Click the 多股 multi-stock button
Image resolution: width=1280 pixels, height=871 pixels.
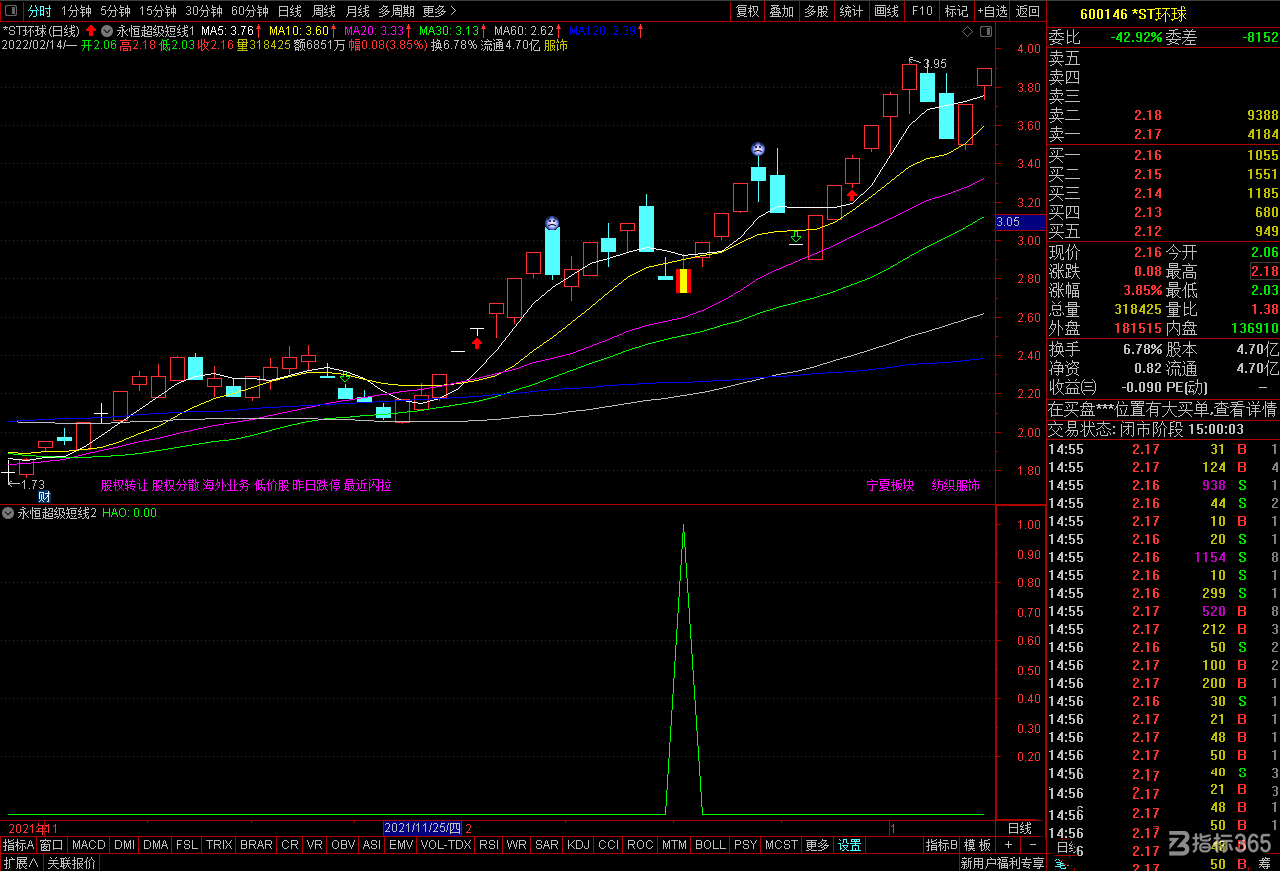816,11
